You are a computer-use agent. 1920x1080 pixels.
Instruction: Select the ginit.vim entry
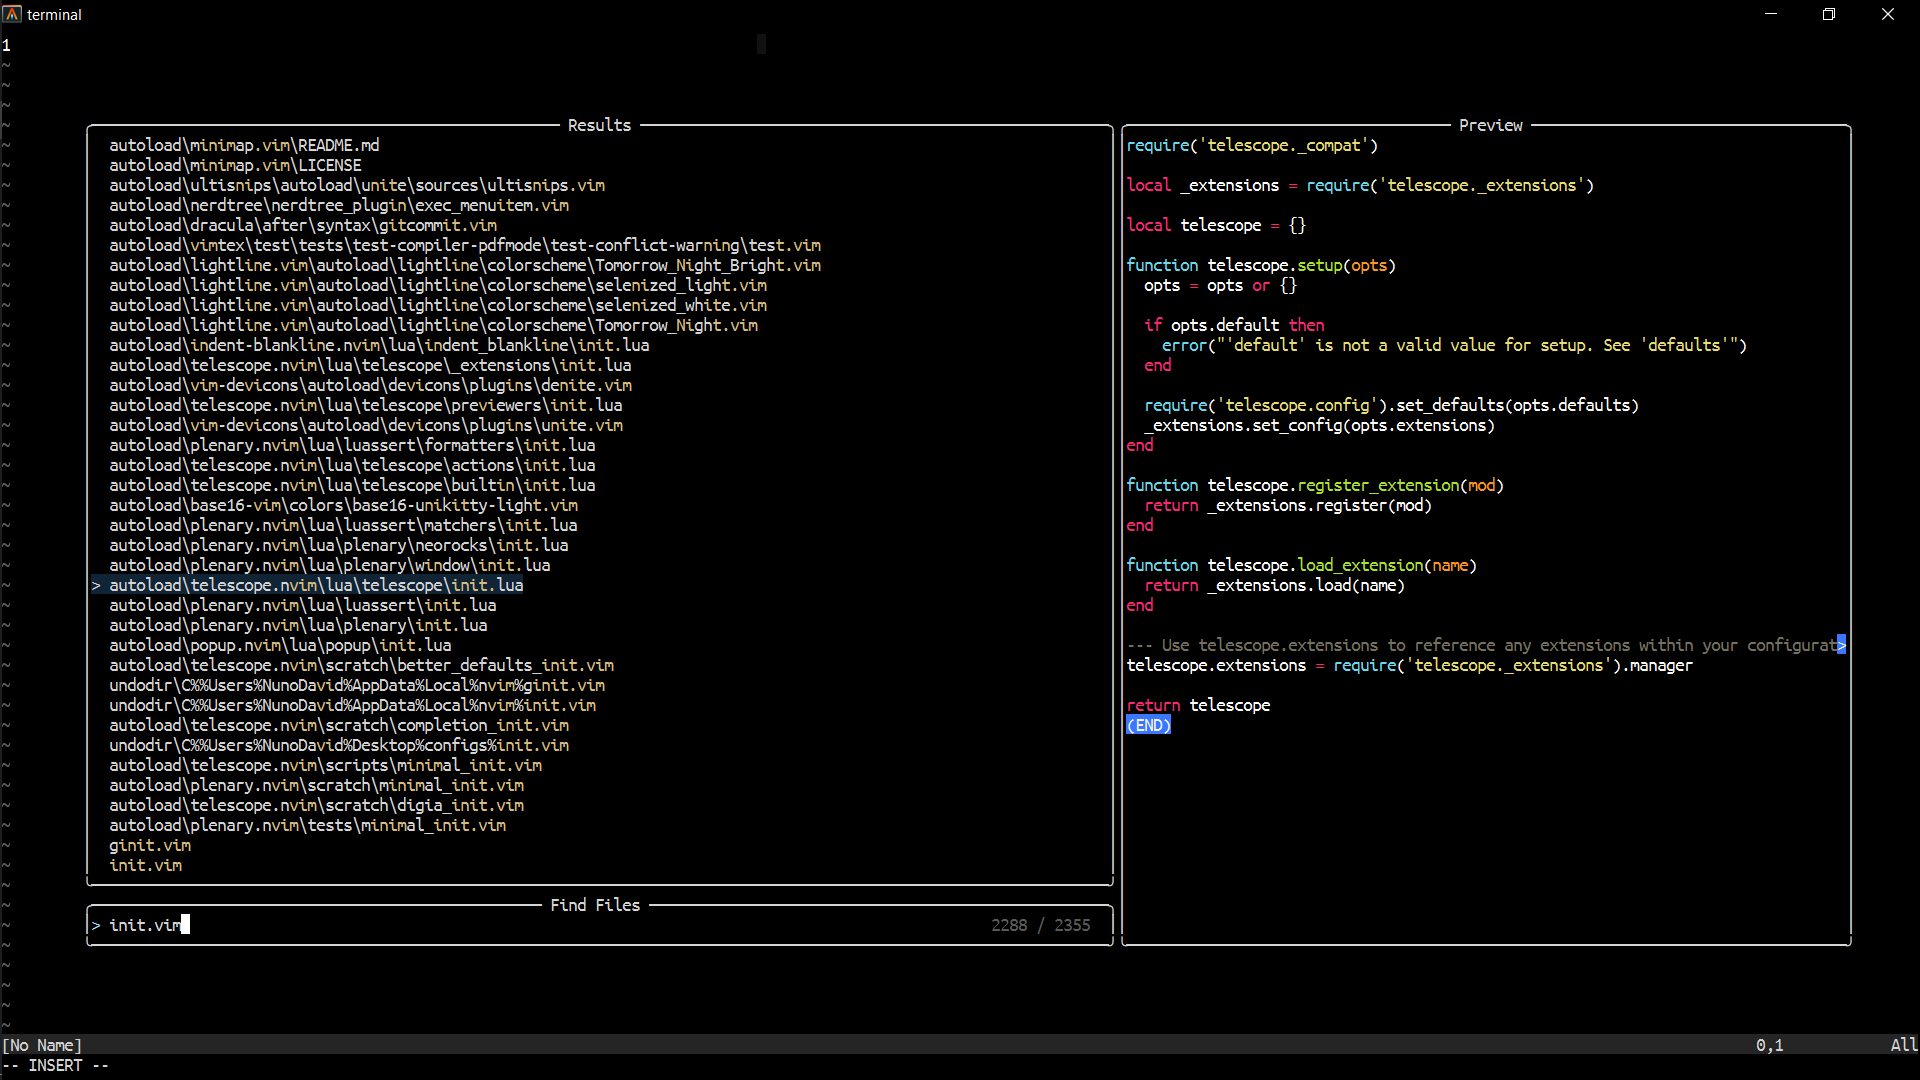pos(149,845)
